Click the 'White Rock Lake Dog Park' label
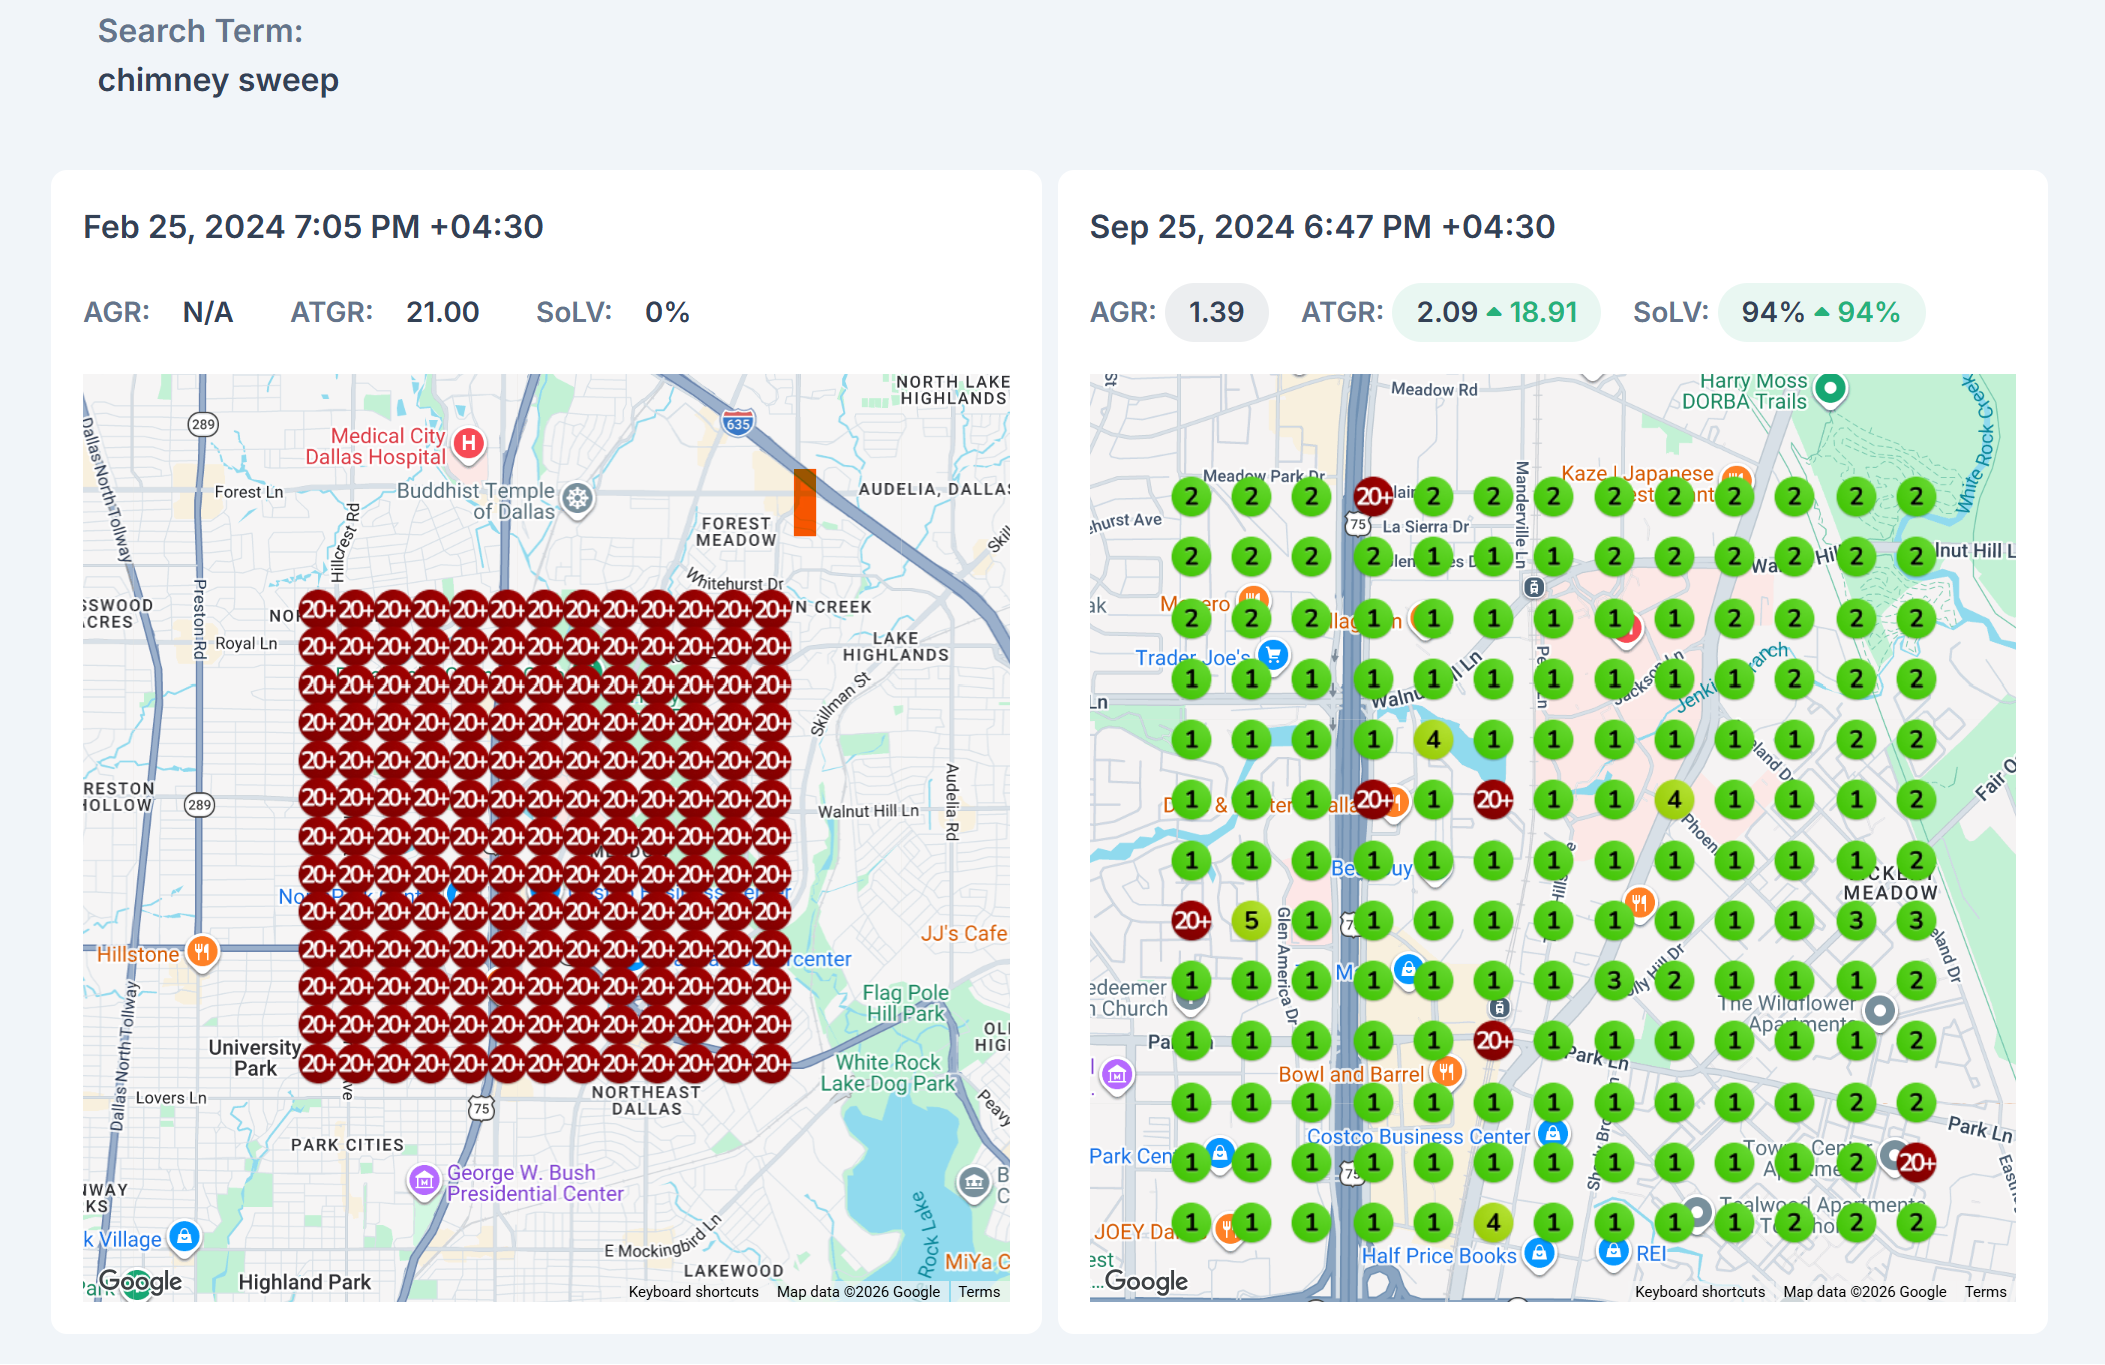Viewport: 2105px width, 1365px height. 888,1073
